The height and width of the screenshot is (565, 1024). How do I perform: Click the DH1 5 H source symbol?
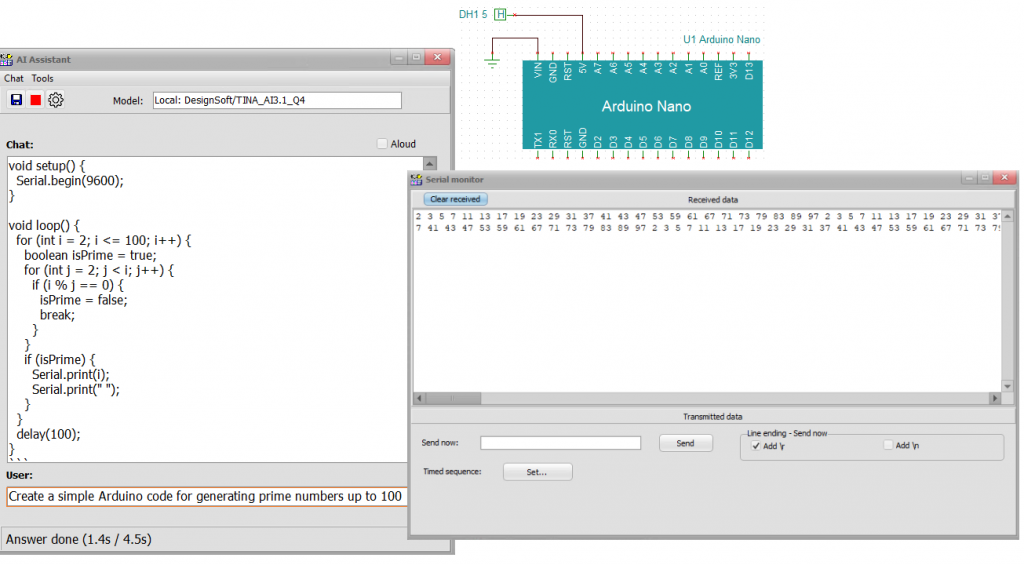point(500,14)
